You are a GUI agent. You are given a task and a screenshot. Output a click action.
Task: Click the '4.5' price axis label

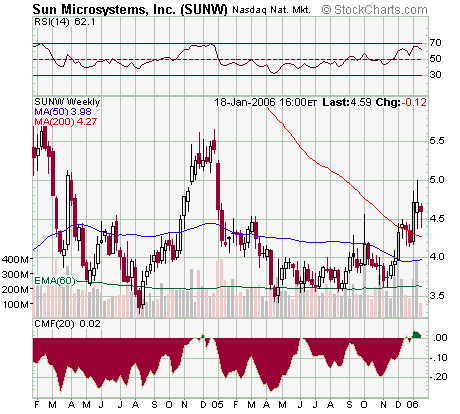(437, 219)
